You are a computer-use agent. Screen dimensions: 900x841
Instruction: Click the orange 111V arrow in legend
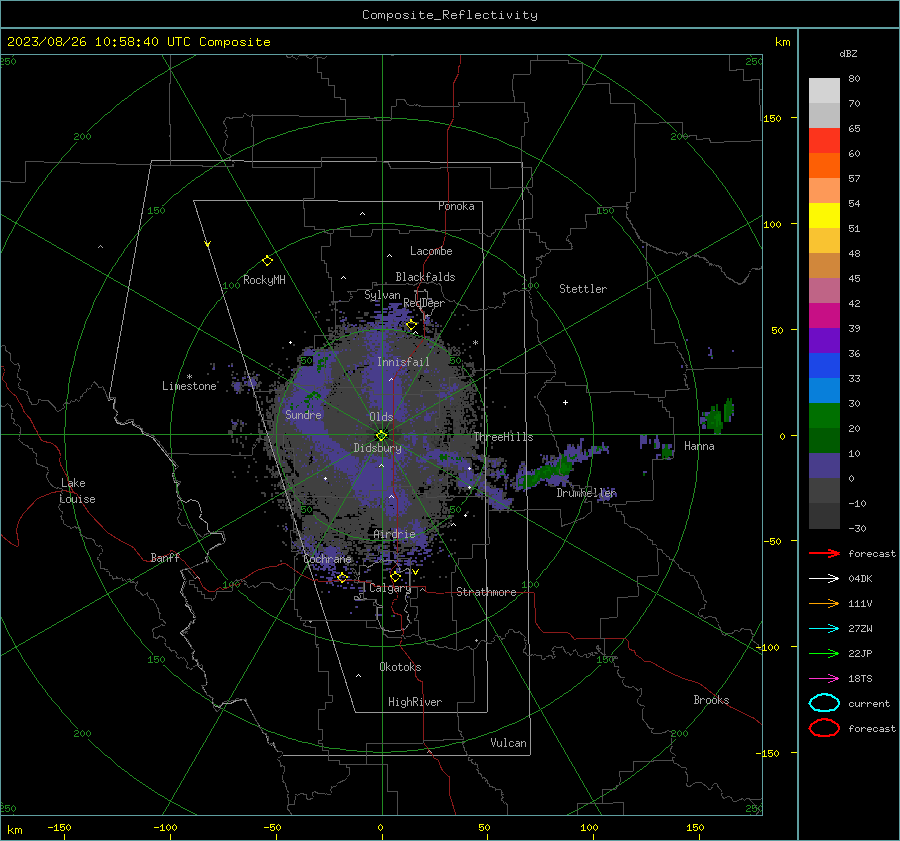824,603
